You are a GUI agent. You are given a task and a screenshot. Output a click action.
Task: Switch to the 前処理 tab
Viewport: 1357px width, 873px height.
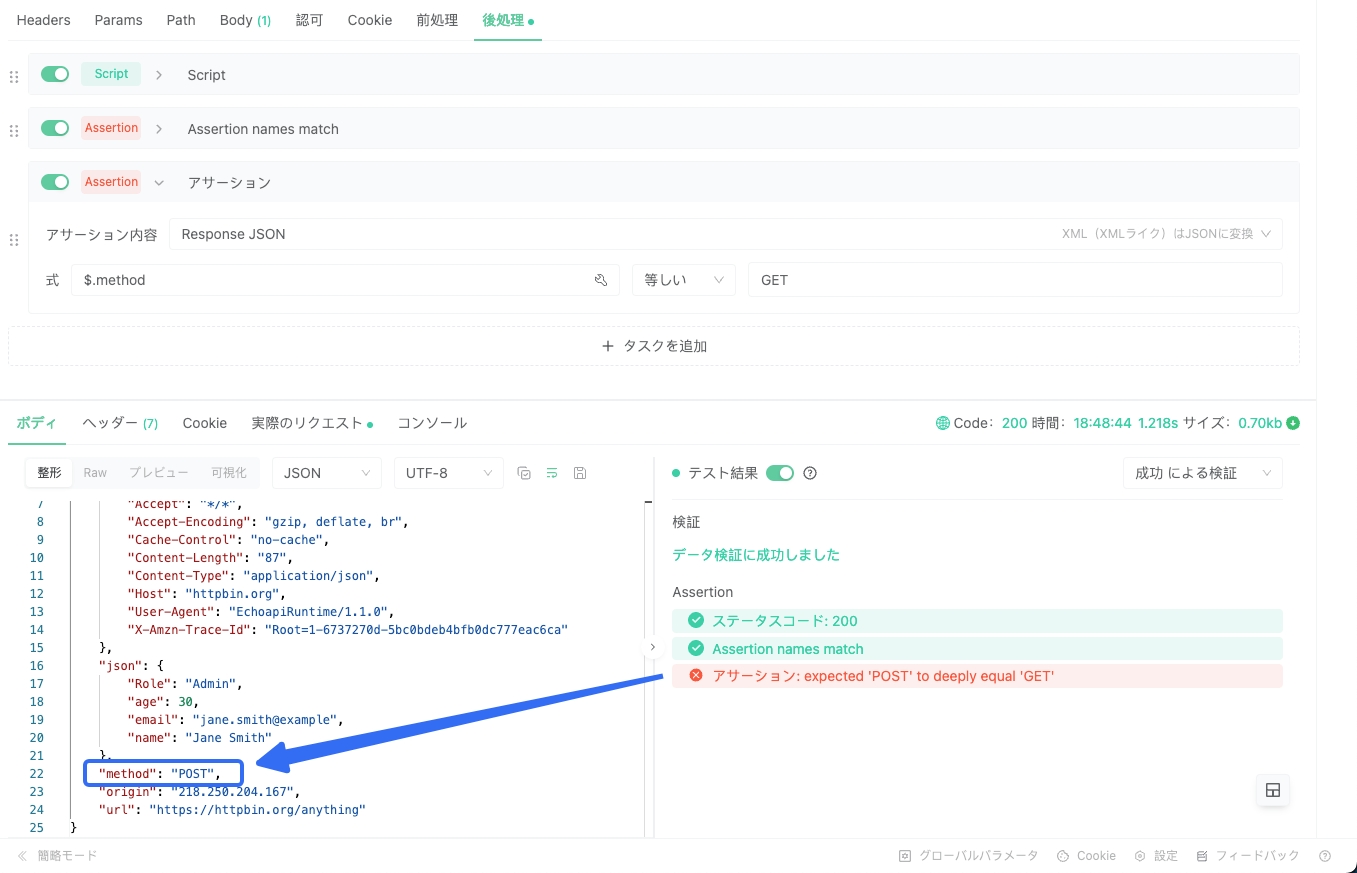click(437, 20)
